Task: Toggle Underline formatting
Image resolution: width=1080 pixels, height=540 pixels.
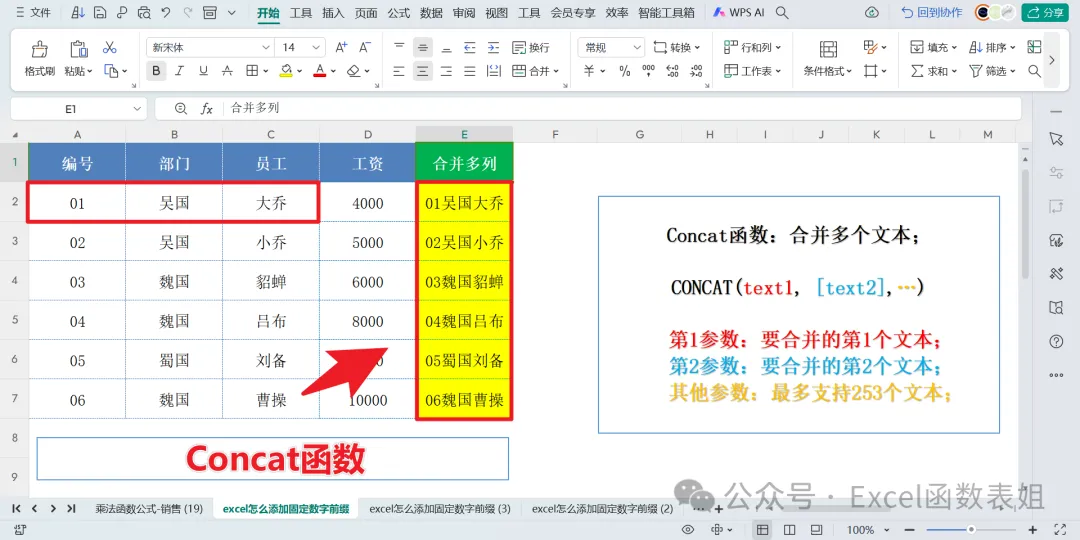Action: pyautogui.click(x=203, y=71)
